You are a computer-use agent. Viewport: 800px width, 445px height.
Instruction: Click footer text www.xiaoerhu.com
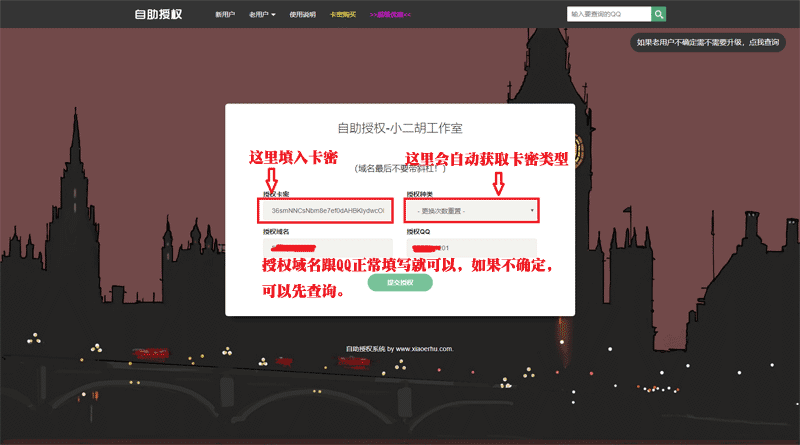(x=424, y=349)
